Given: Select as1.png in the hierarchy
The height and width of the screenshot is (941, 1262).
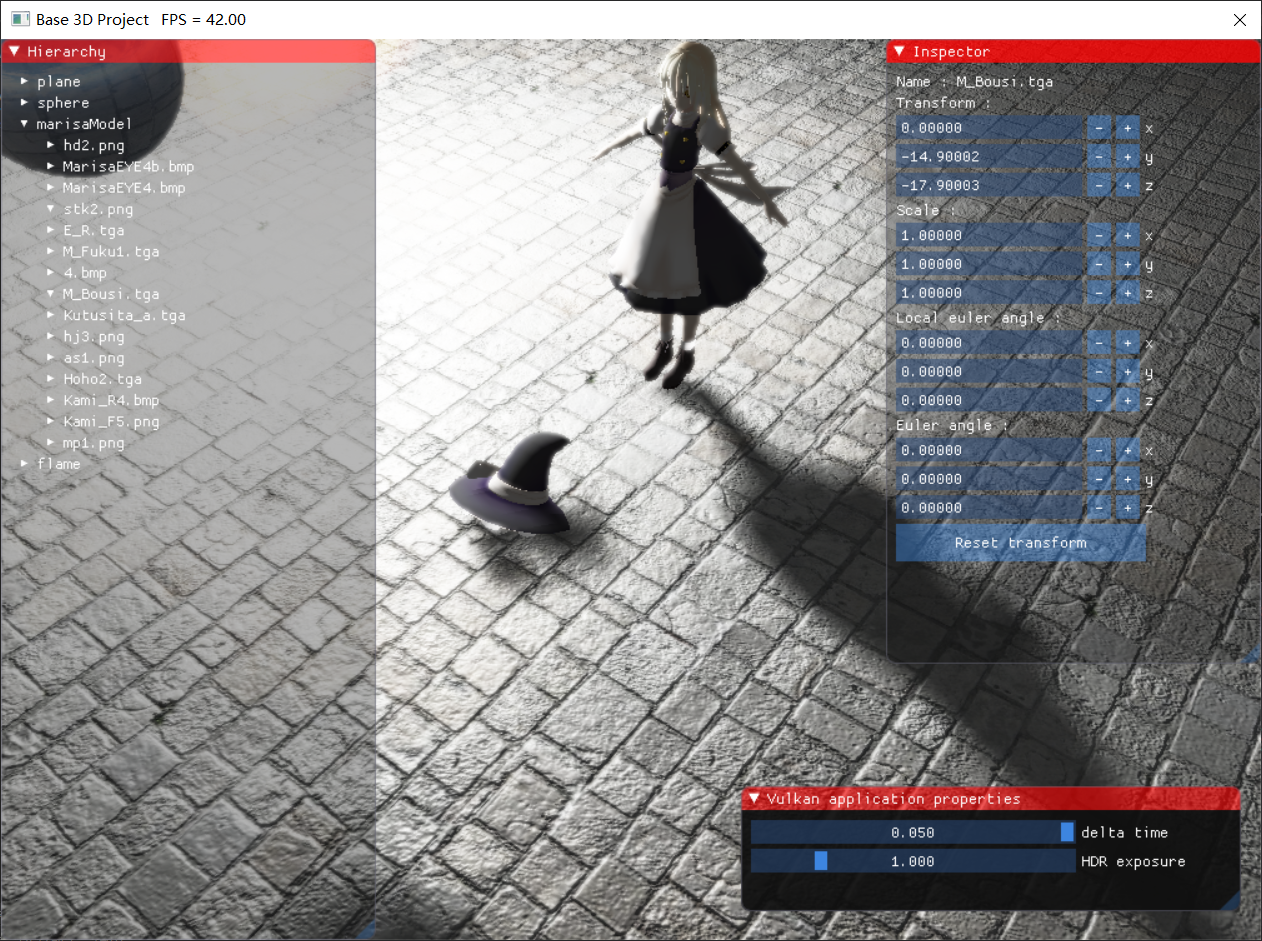Looking at the screenshot, I should pyautogui.click(x=93, y=358).
